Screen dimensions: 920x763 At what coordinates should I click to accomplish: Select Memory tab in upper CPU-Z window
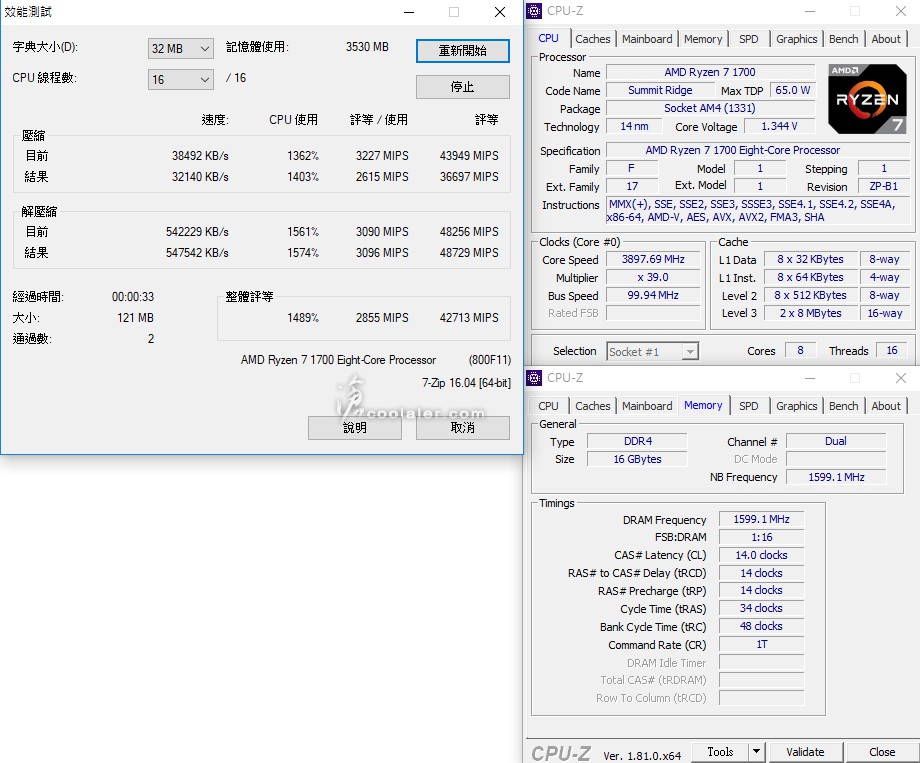click(x=703, y=39)
